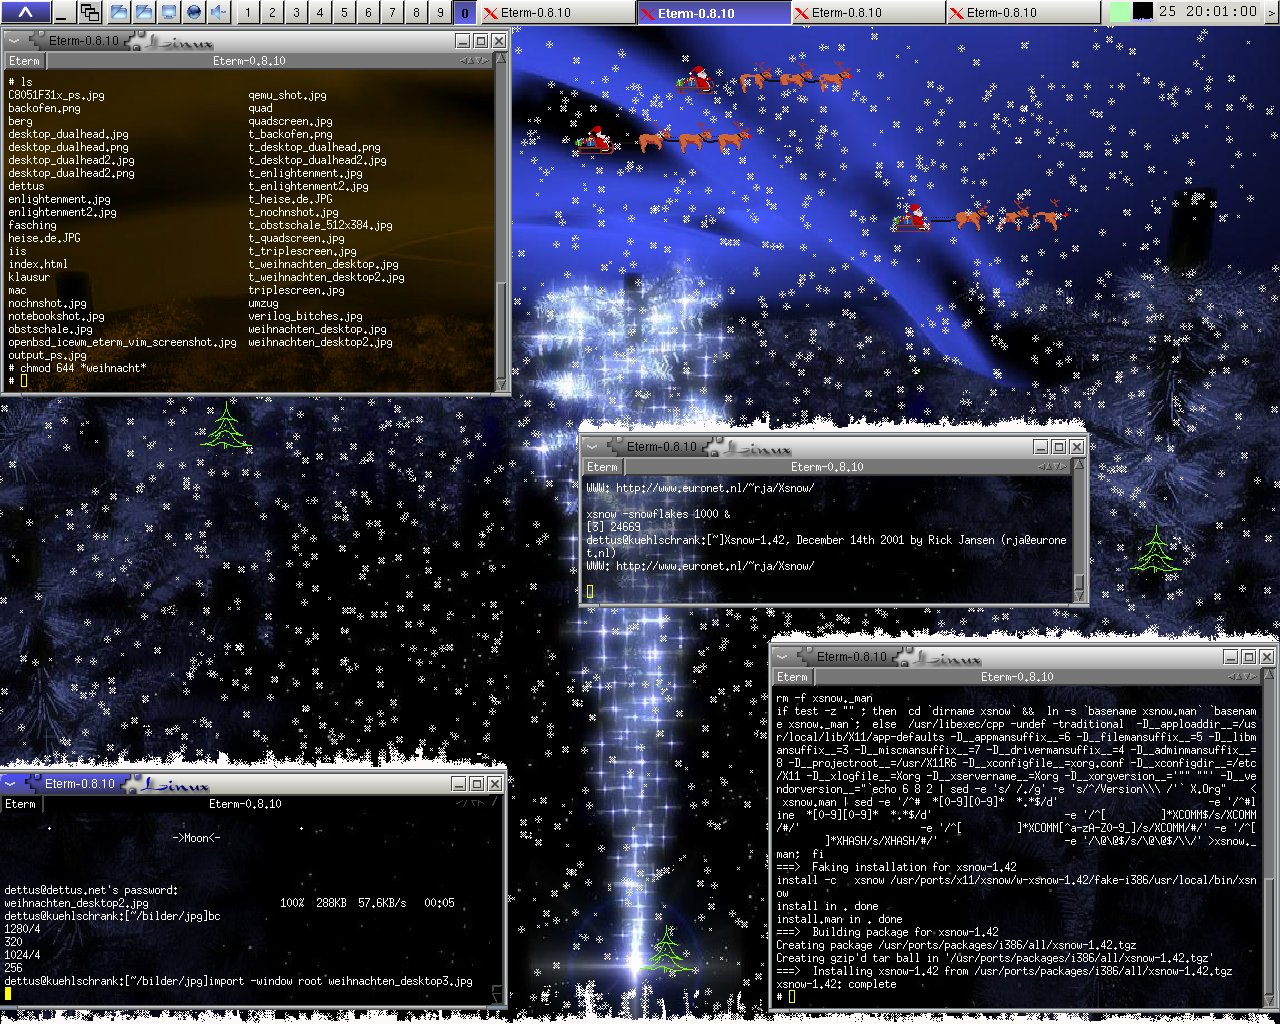Click the dettus@dettus.net's password line

click(x=91, y=890)
